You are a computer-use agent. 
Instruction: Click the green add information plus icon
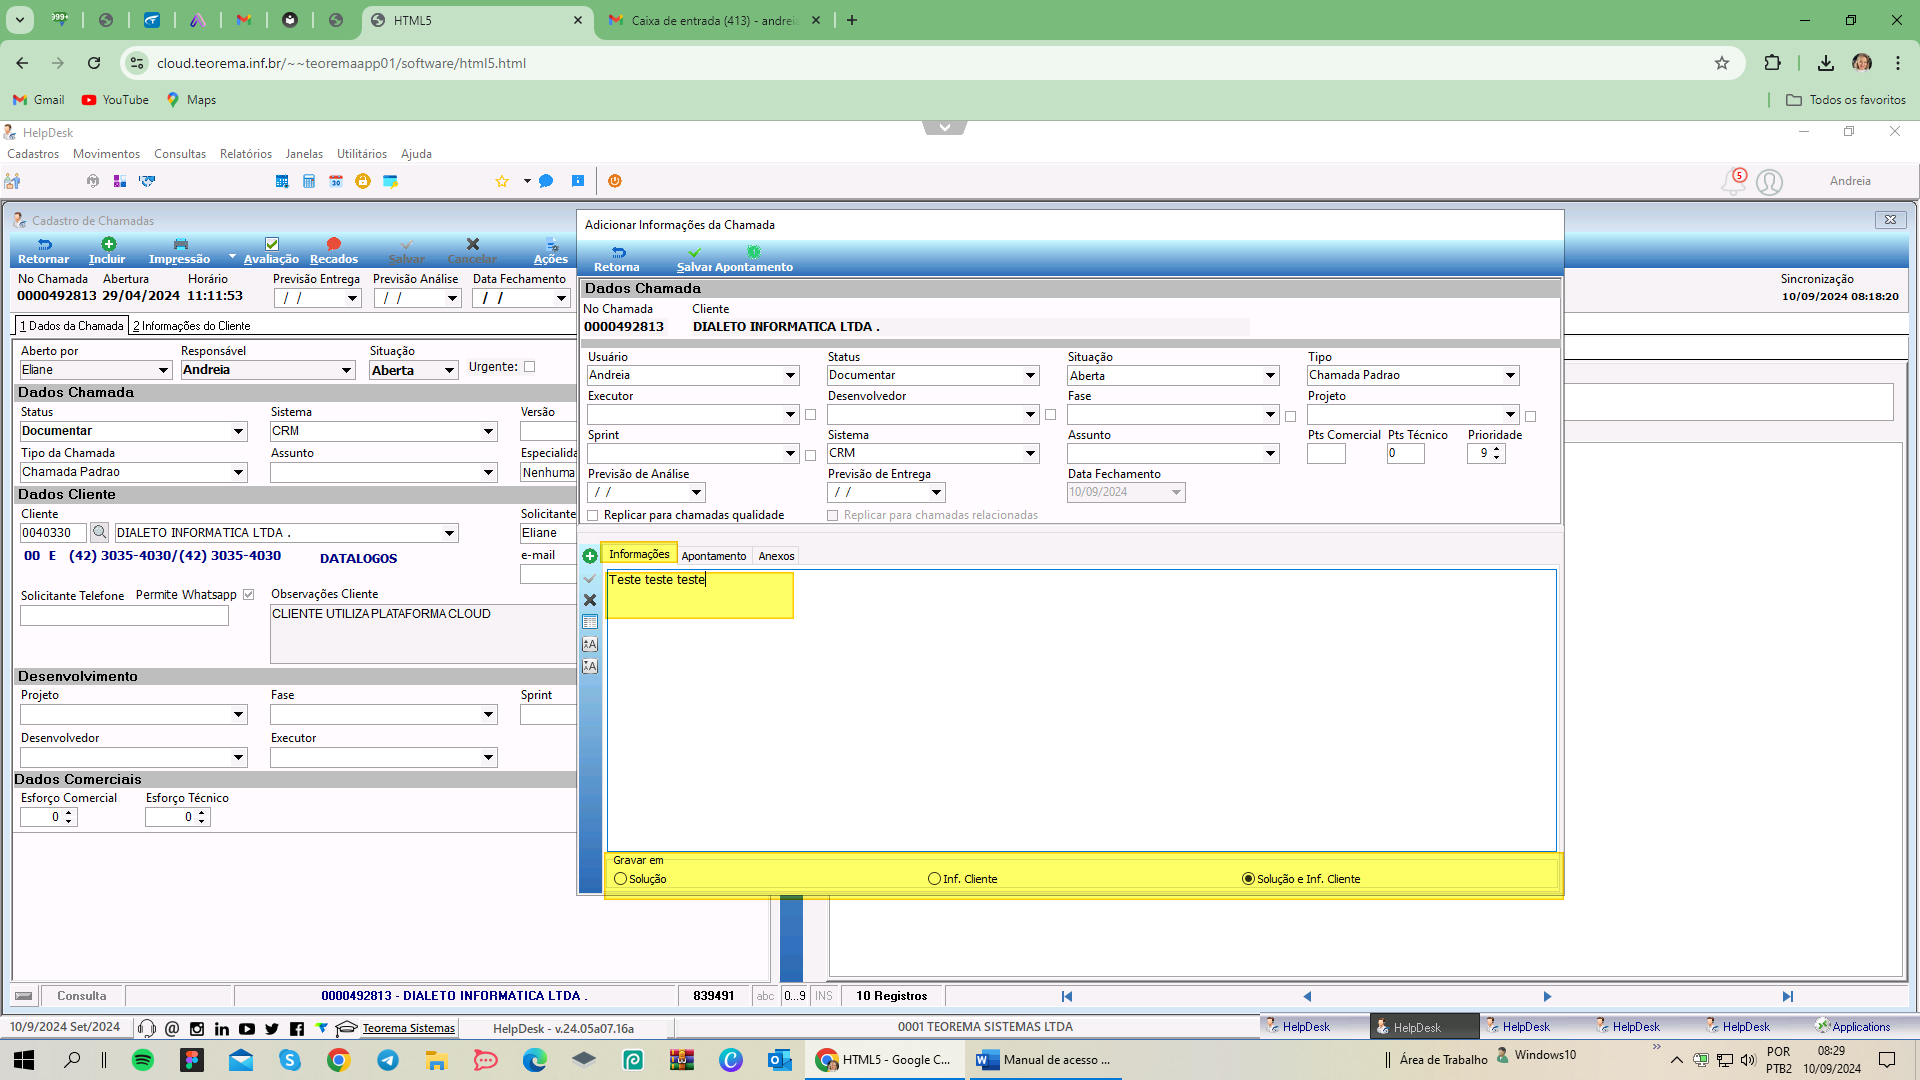[x=590, y=556]
